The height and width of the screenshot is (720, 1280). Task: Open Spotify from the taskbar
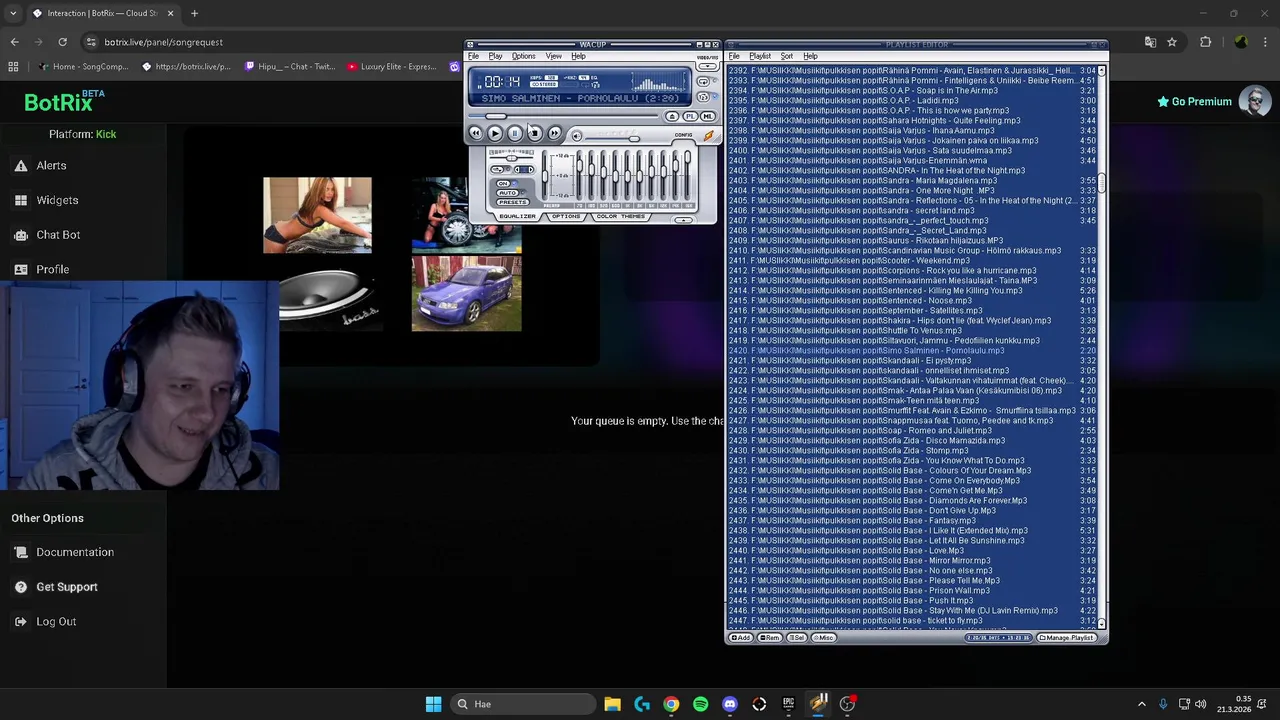(700, 704)
